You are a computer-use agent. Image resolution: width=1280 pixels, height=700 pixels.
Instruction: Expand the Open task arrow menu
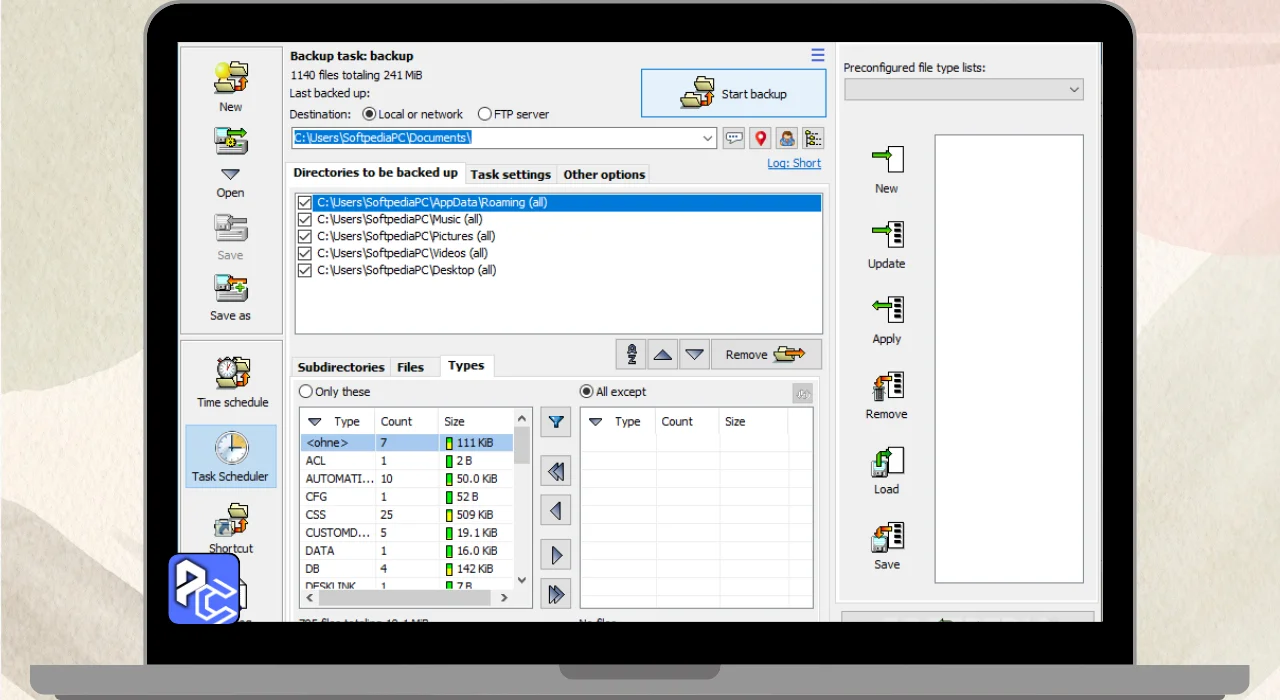231,174
